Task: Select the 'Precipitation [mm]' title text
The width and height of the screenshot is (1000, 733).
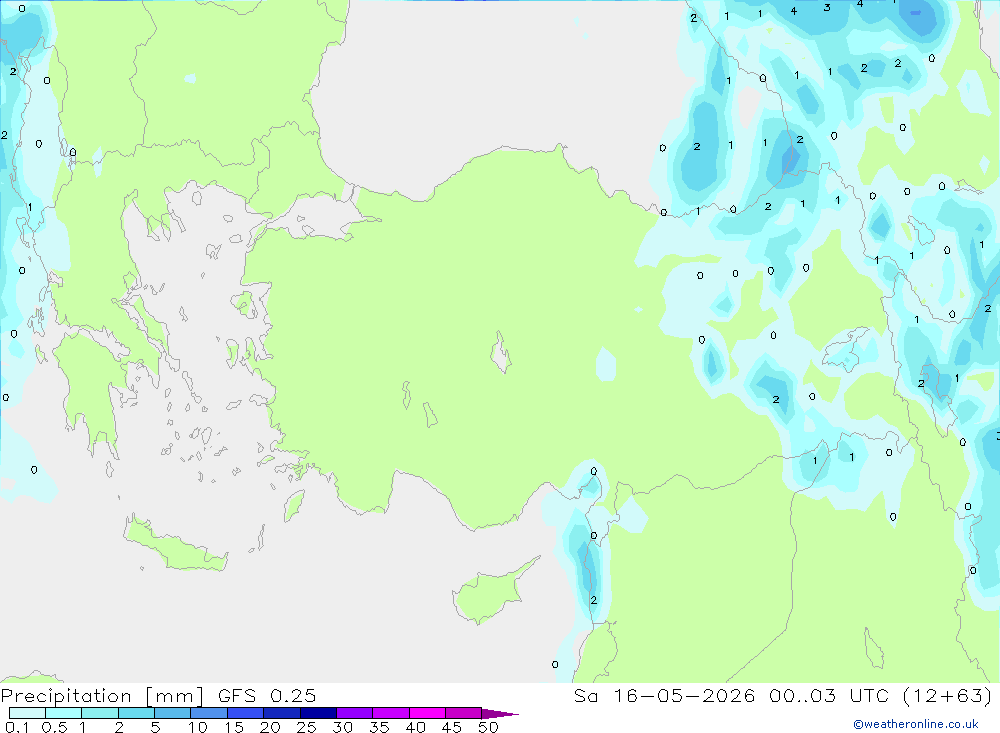Action: pos(102,696)
